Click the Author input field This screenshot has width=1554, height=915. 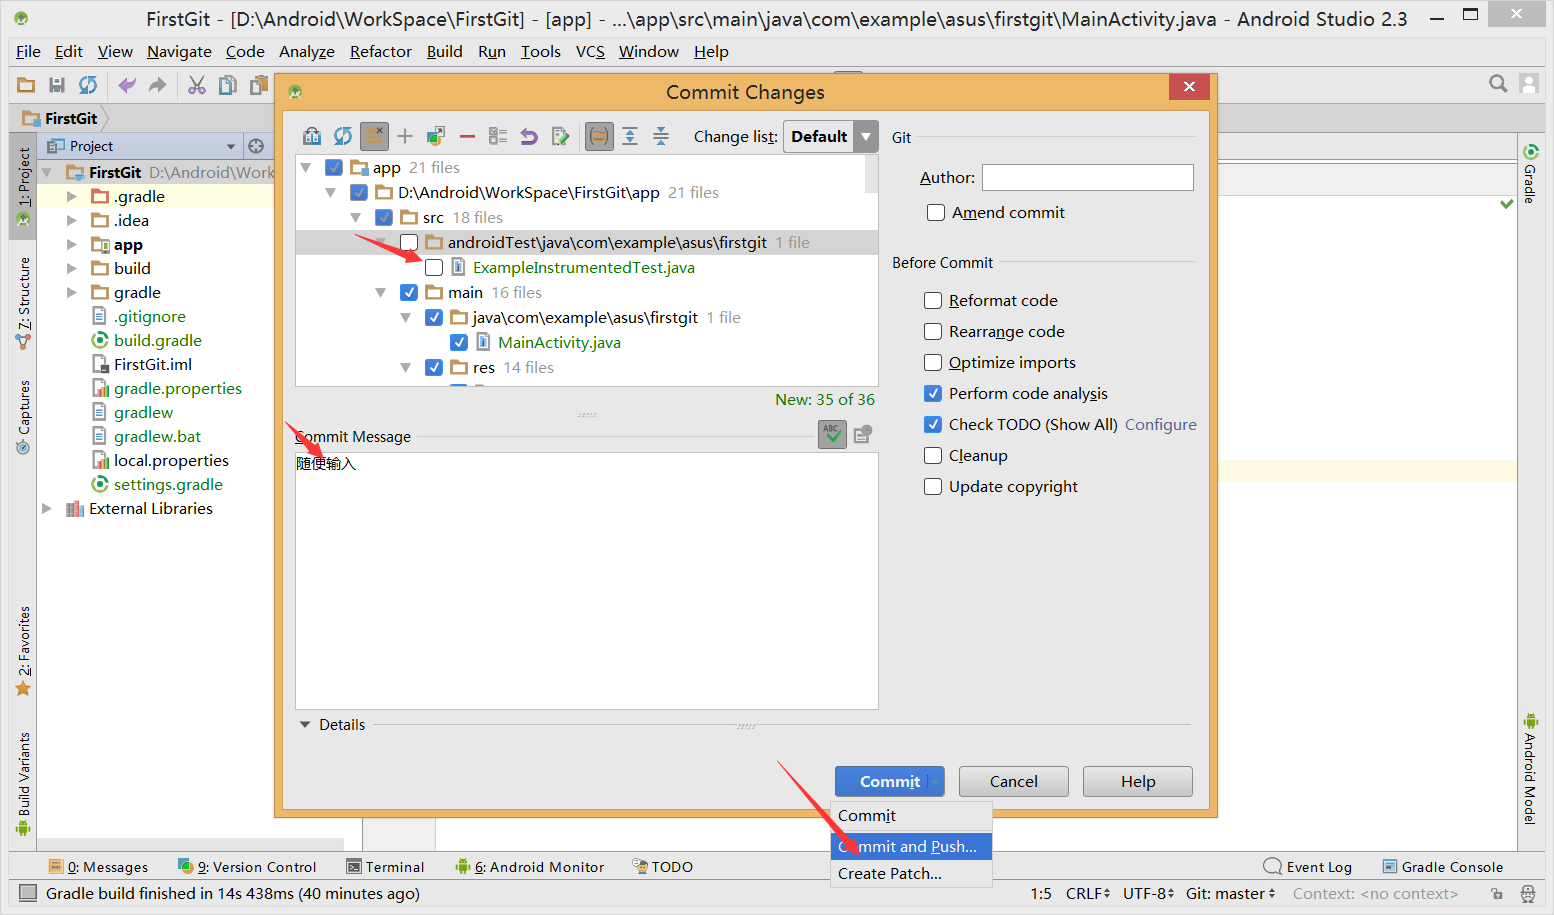(1088, 178)
